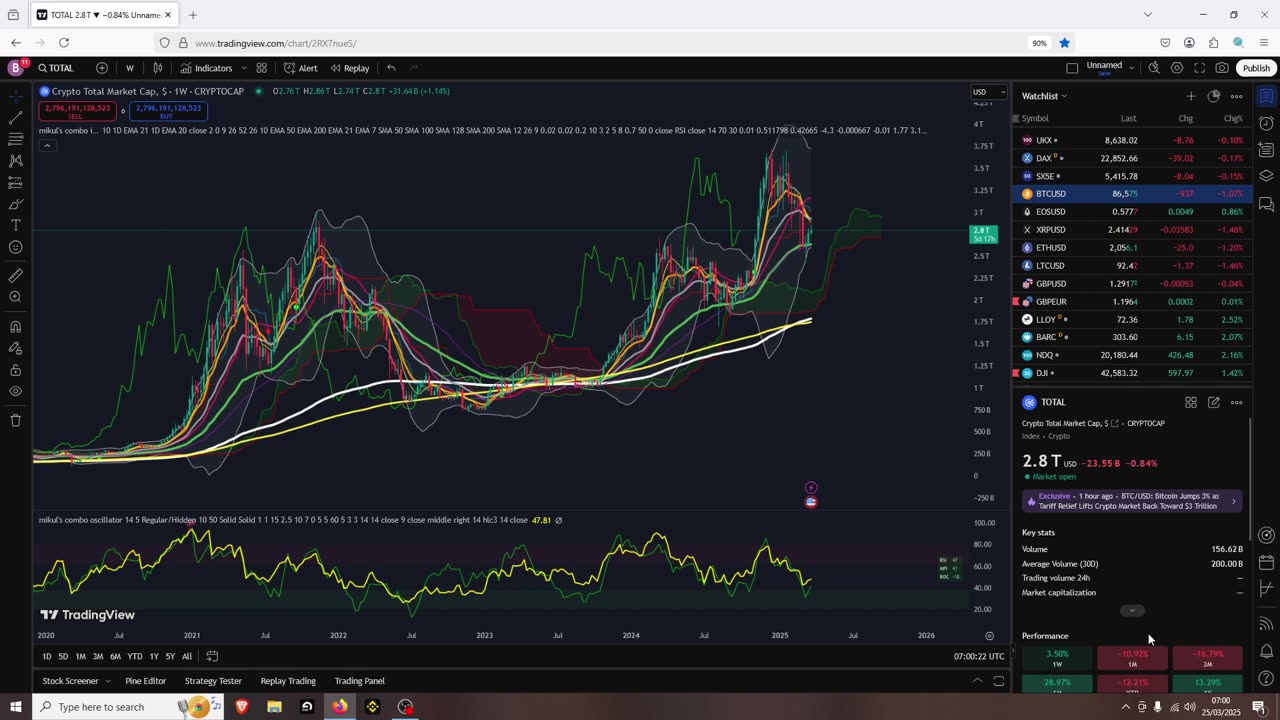Activate the zoom in tool

point(15,297)
